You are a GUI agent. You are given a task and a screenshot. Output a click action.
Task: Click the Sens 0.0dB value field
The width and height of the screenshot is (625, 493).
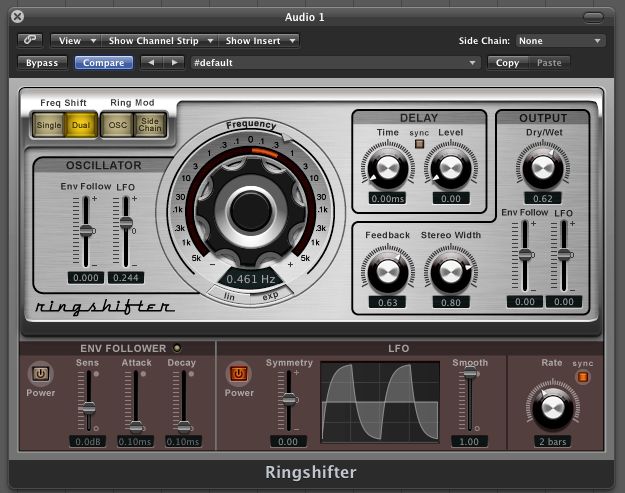88,442
